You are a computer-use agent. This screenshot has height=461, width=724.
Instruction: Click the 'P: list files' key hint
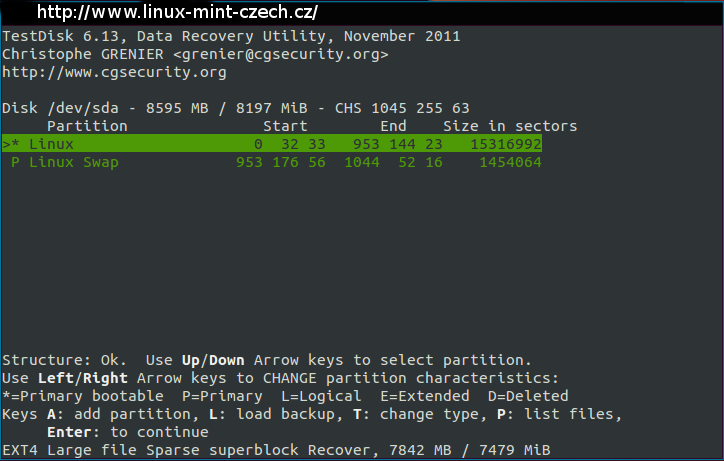[559, 414]
